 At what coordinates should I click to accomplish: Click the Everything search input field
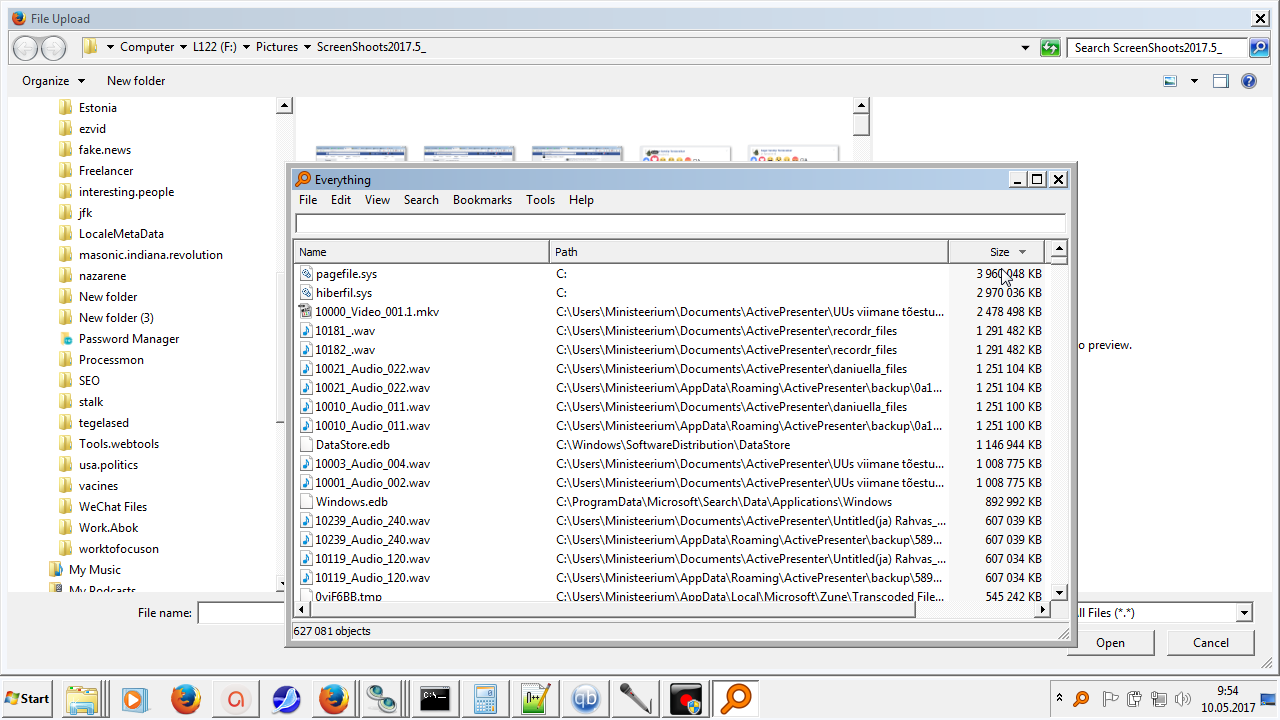[x=680, y=224]
